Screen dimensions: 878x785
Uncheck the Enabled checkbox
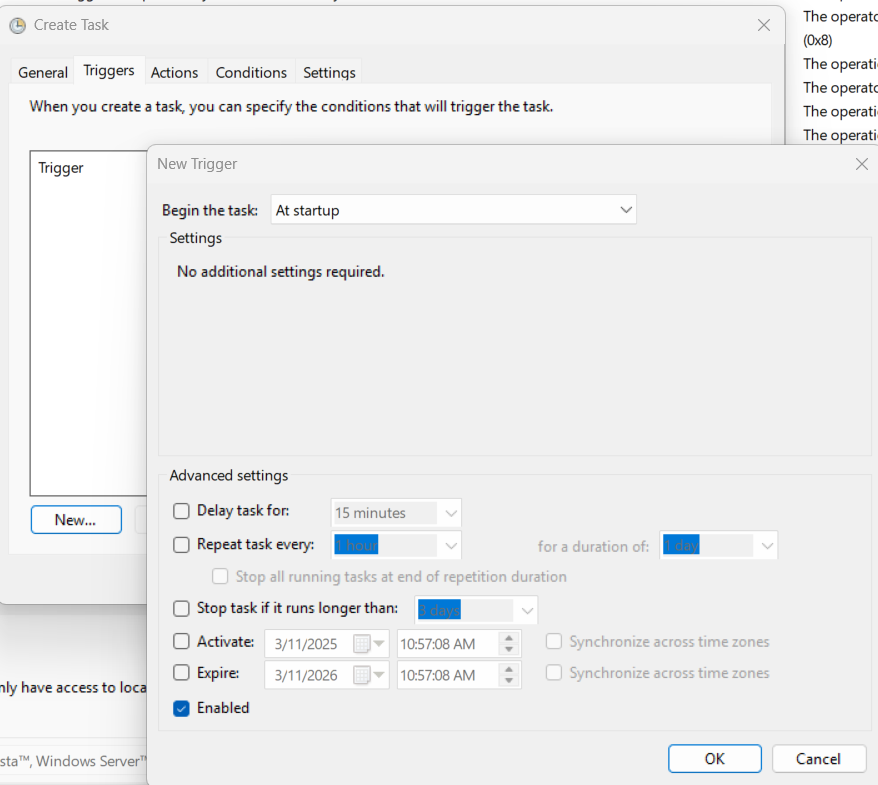tap(181, 708)
